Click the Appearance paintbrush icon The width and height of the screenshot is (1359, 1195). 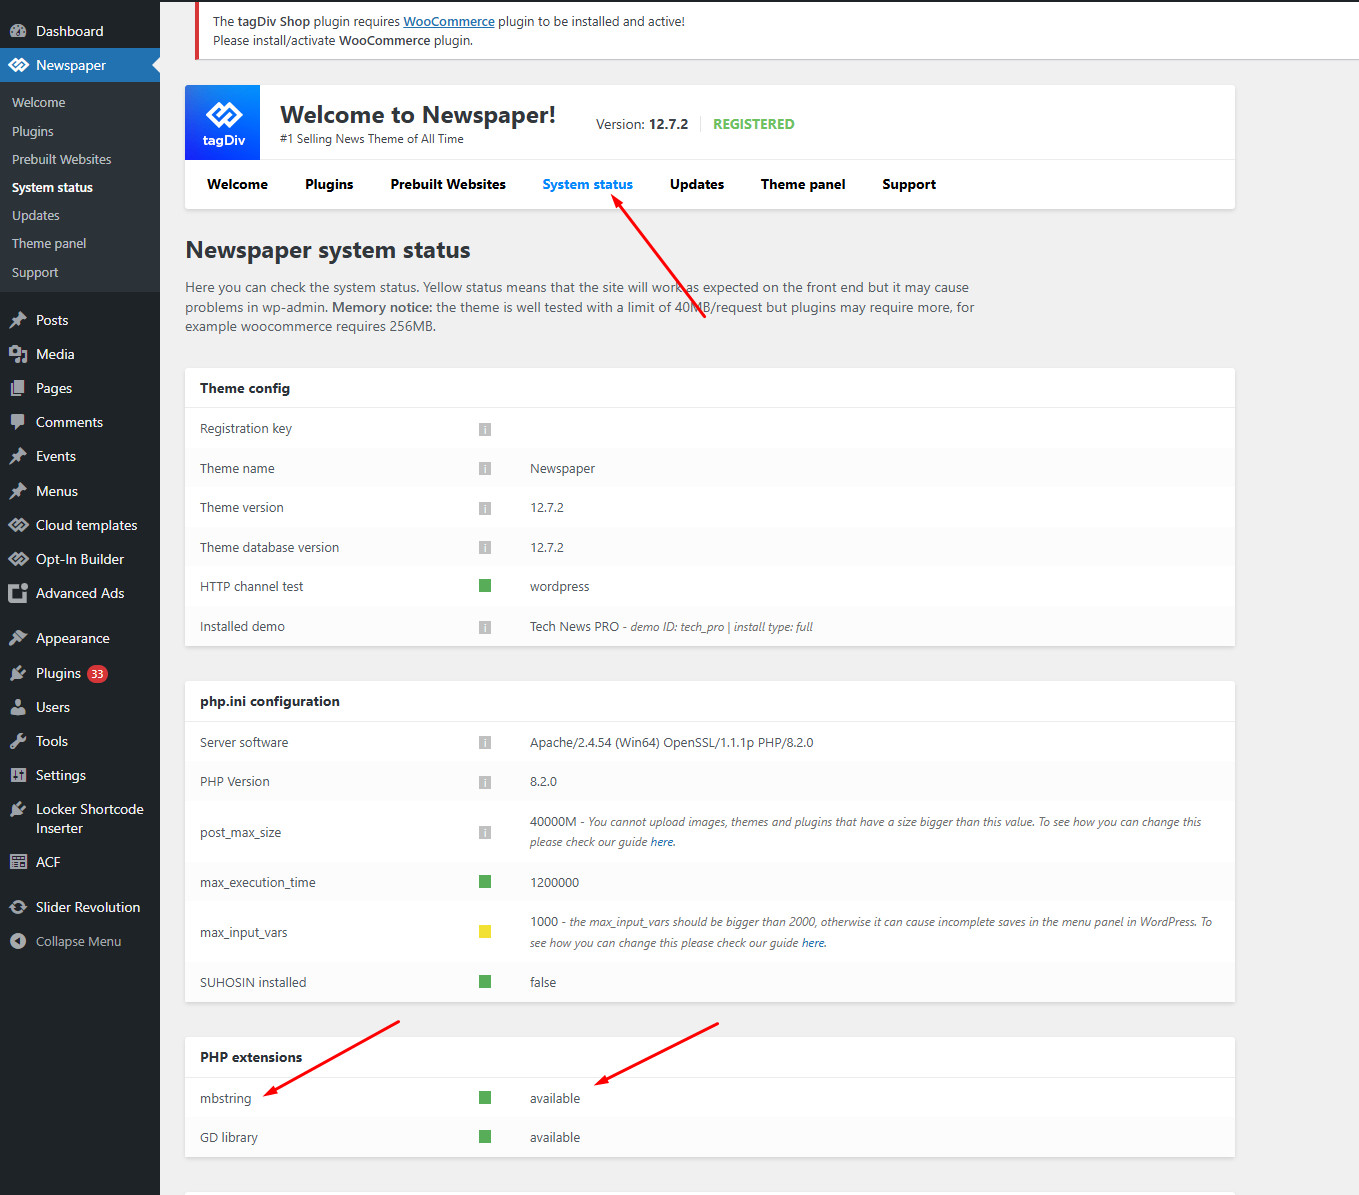18,638
